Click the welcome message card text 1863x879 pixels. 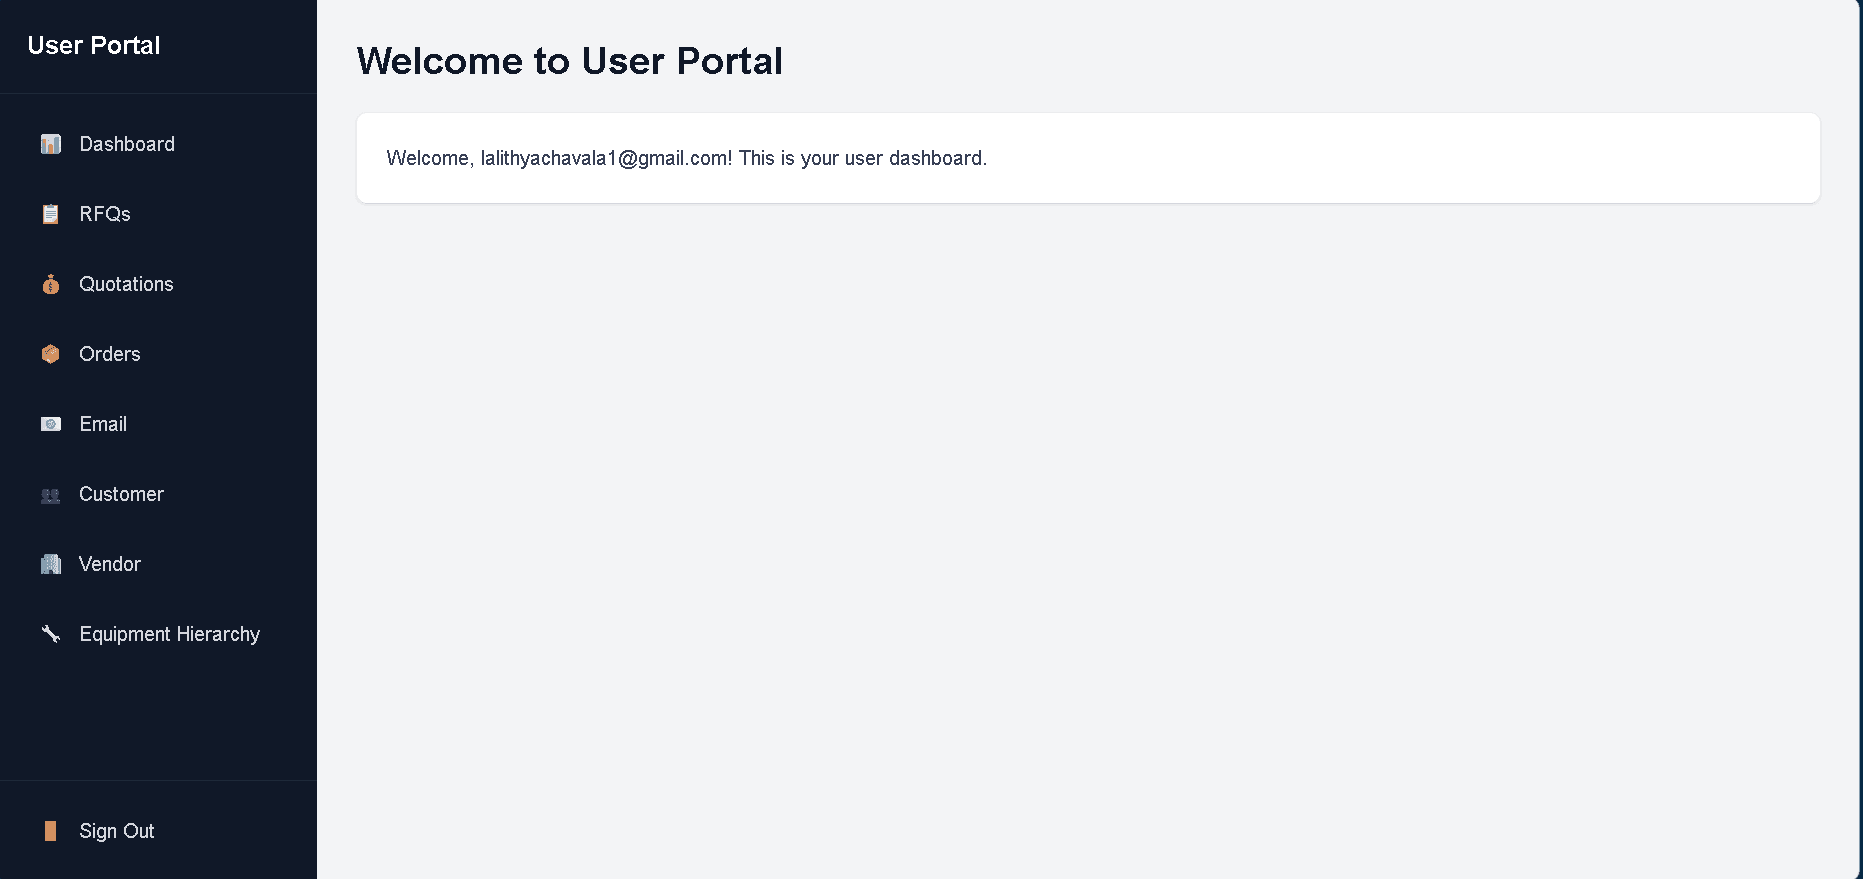coord(686,158)
